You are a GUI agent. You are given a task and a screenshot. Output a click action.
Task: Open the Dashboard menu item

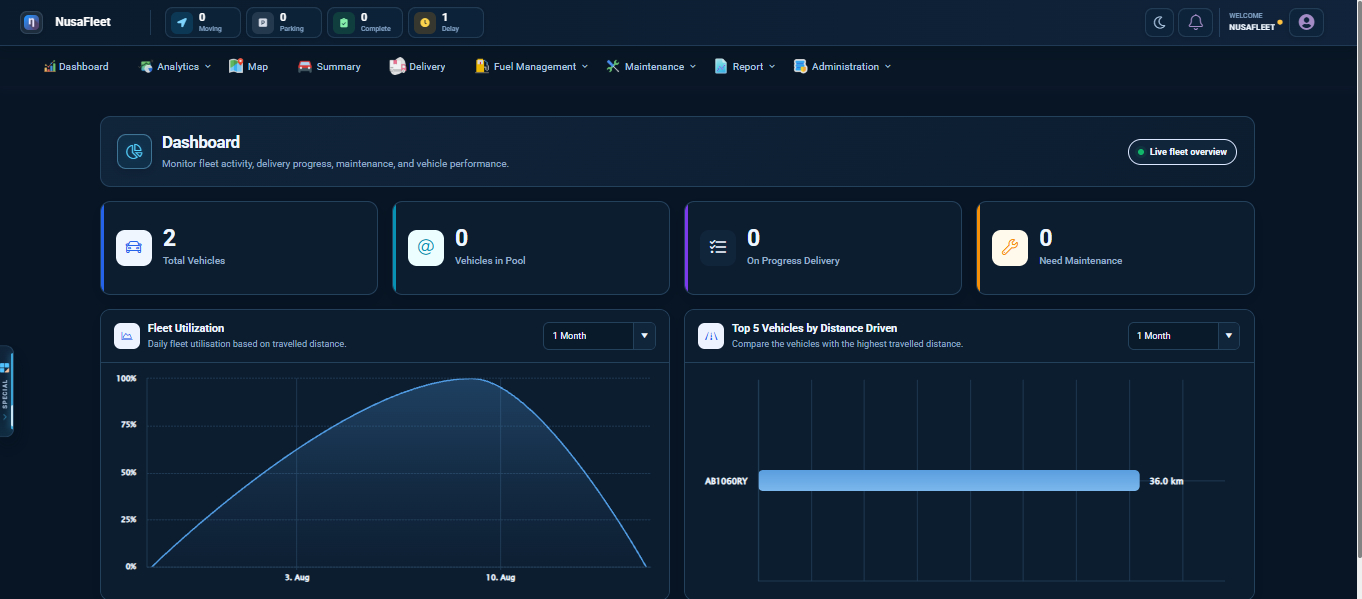pos(76,66)
